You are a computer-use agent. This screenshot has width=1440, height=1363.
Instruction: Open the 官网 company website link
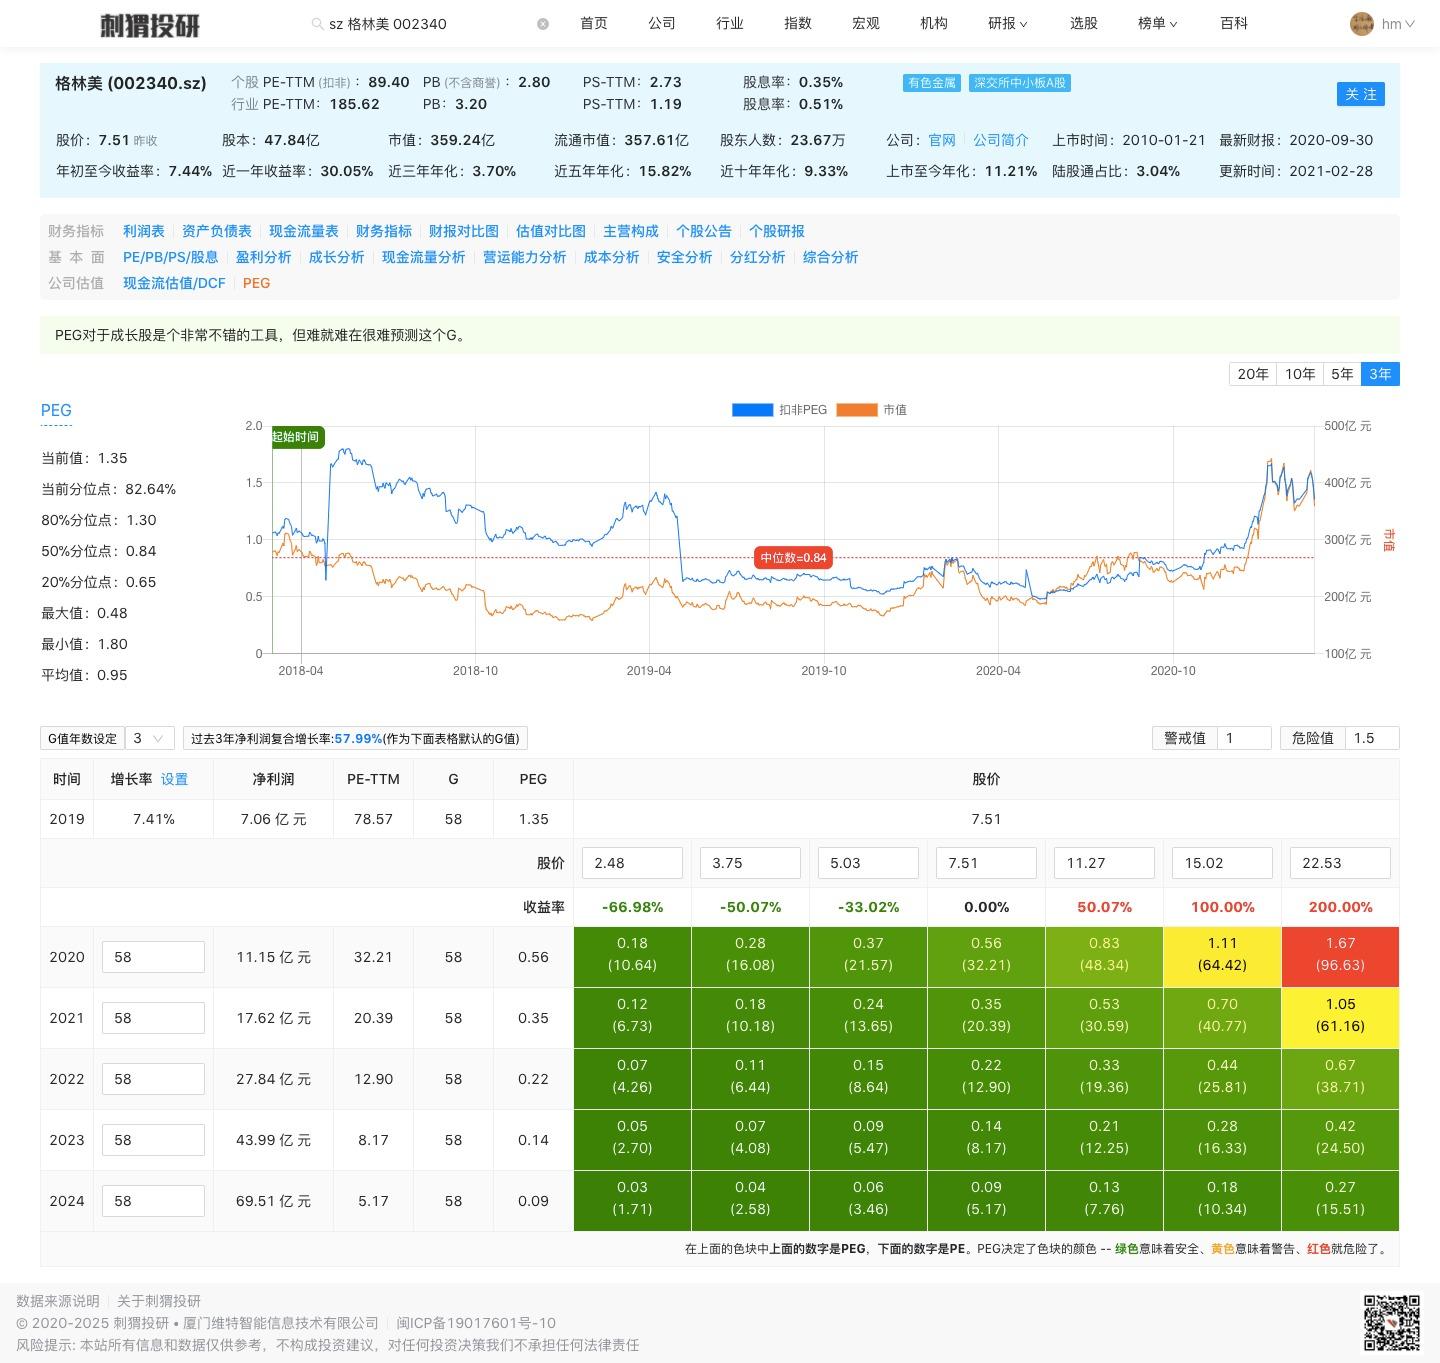click(942, 141)
